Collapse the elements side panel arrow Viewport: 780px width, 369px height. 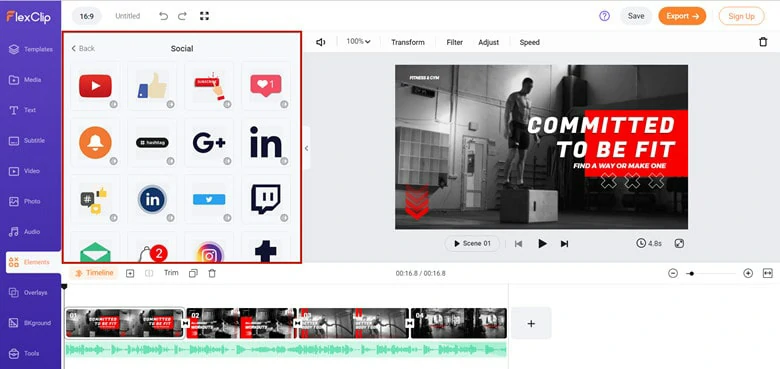306,148
